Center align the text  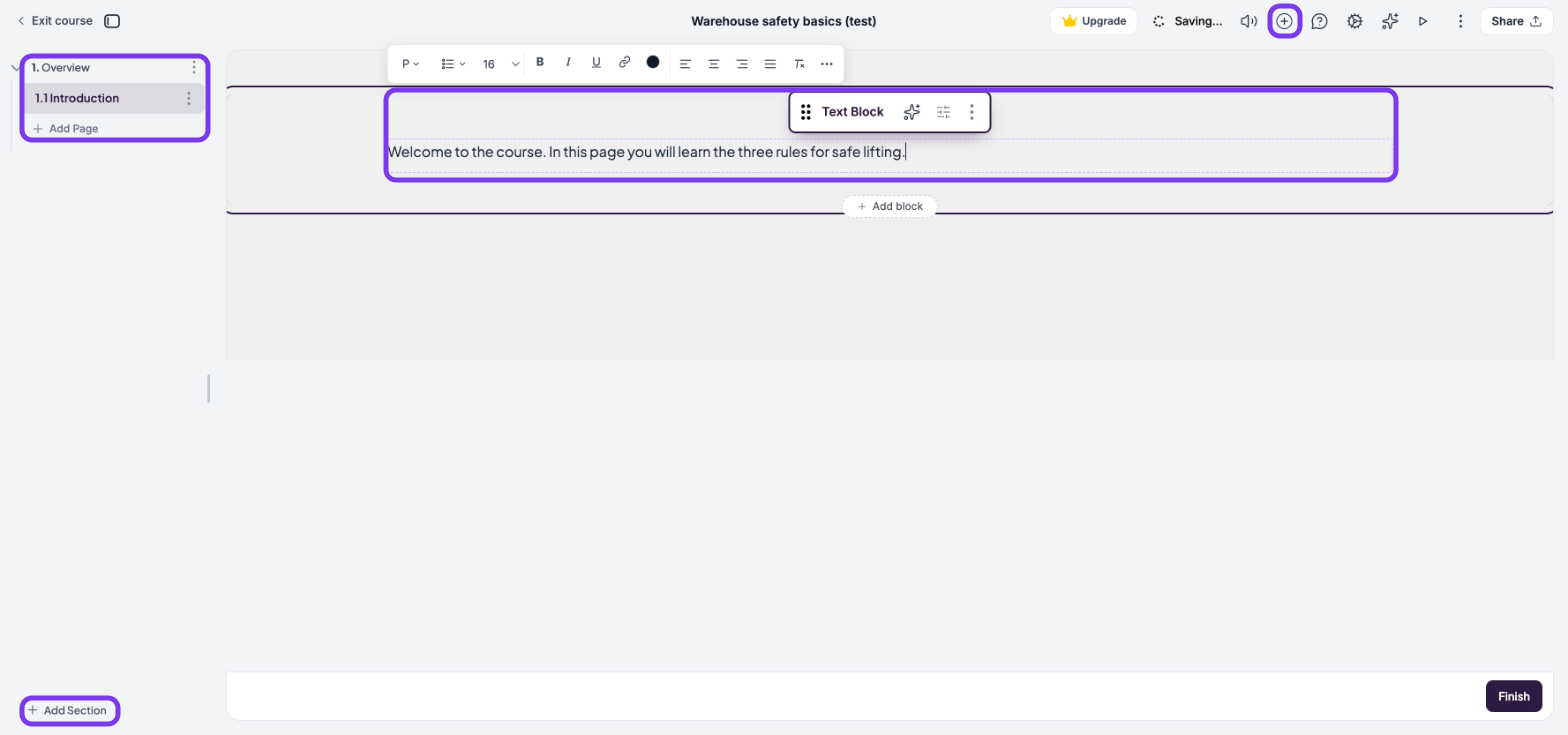click(x=714, y=63)
